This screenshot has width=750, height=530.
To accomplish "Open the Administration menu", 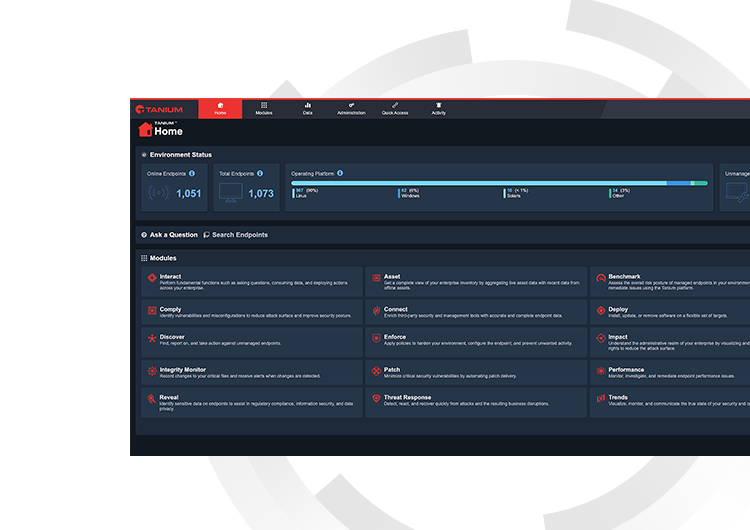I will click(351, 109).
